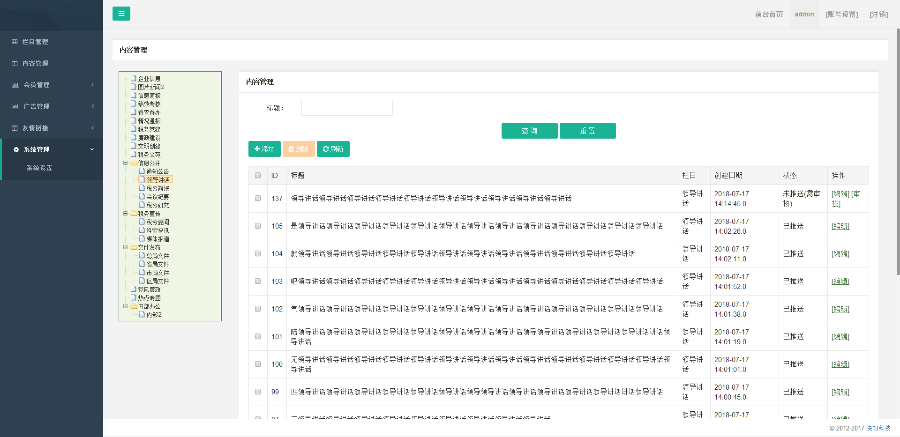Click the 查询 search button
The image size is (900, 437).
[x=529, y=130]
